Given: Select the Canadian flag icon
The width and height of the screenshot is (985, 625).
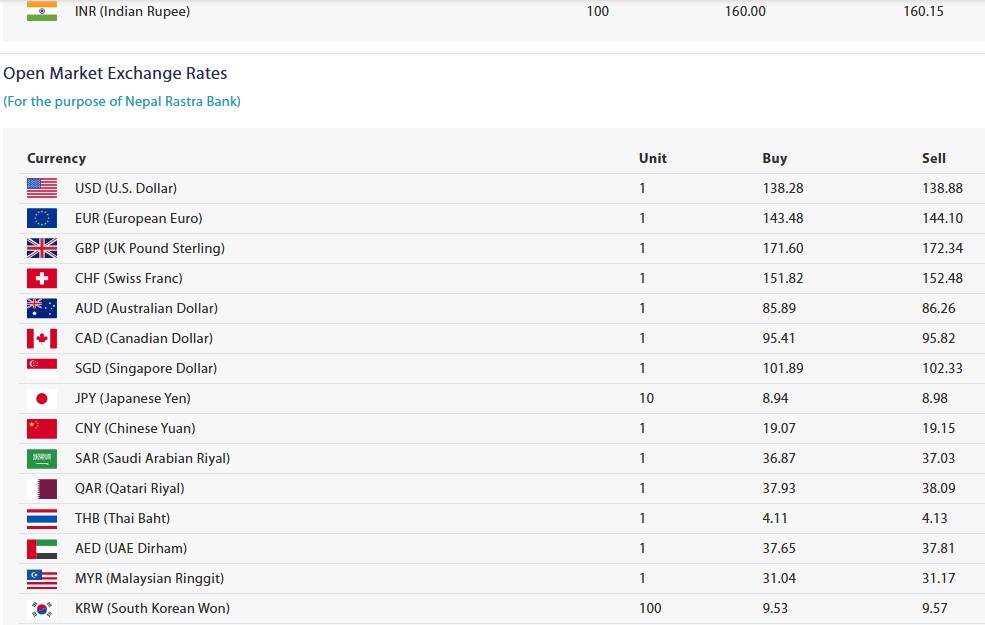Looking at the screenshot, I should (42, 338).
